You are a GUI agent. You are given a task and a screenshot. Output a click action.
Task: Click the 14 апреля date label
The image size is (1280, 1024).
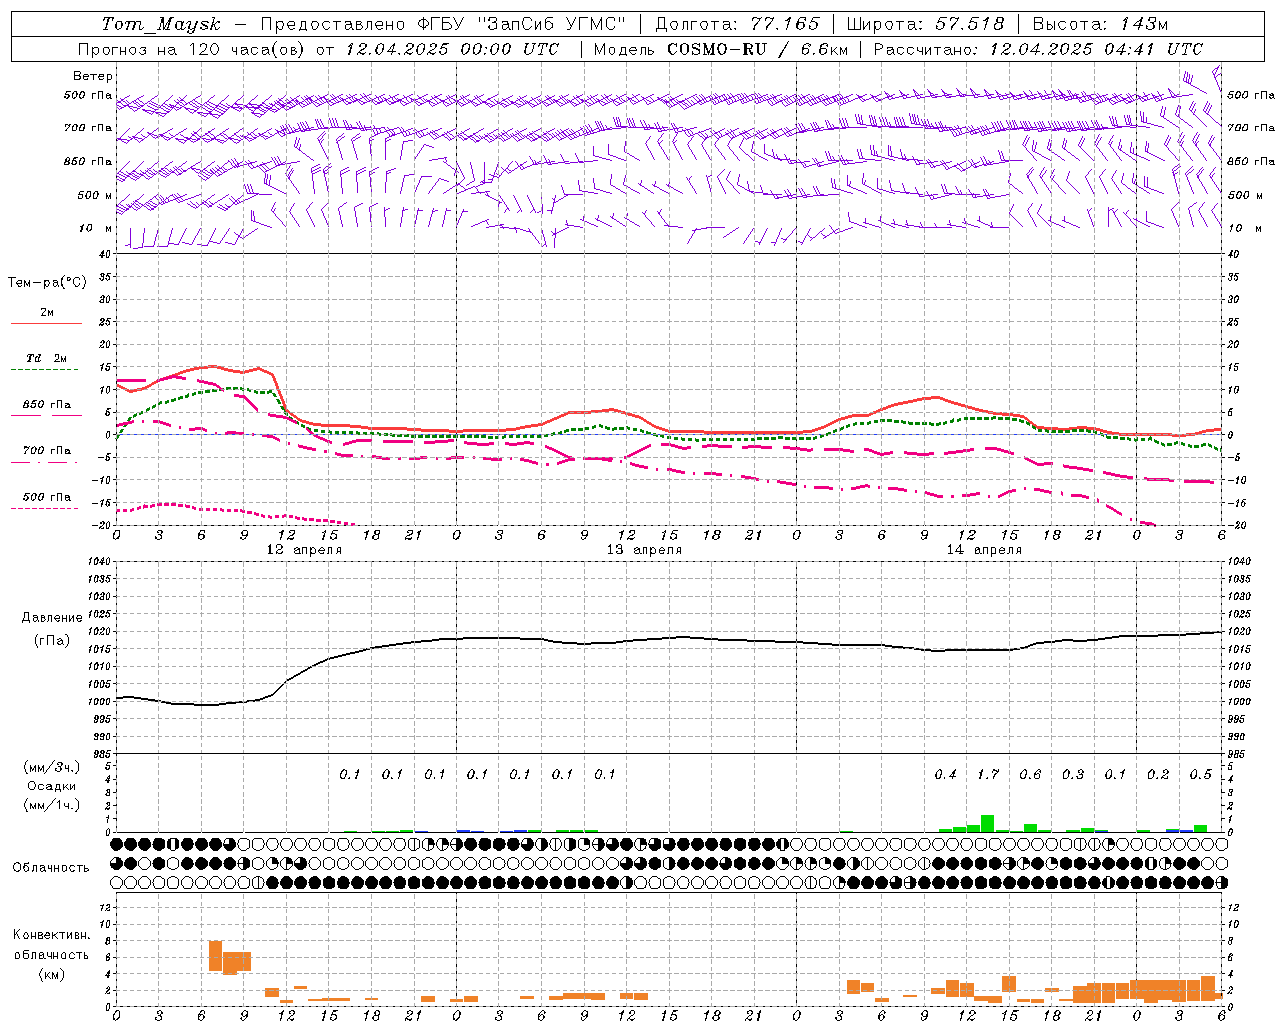[x=984, y=550]
